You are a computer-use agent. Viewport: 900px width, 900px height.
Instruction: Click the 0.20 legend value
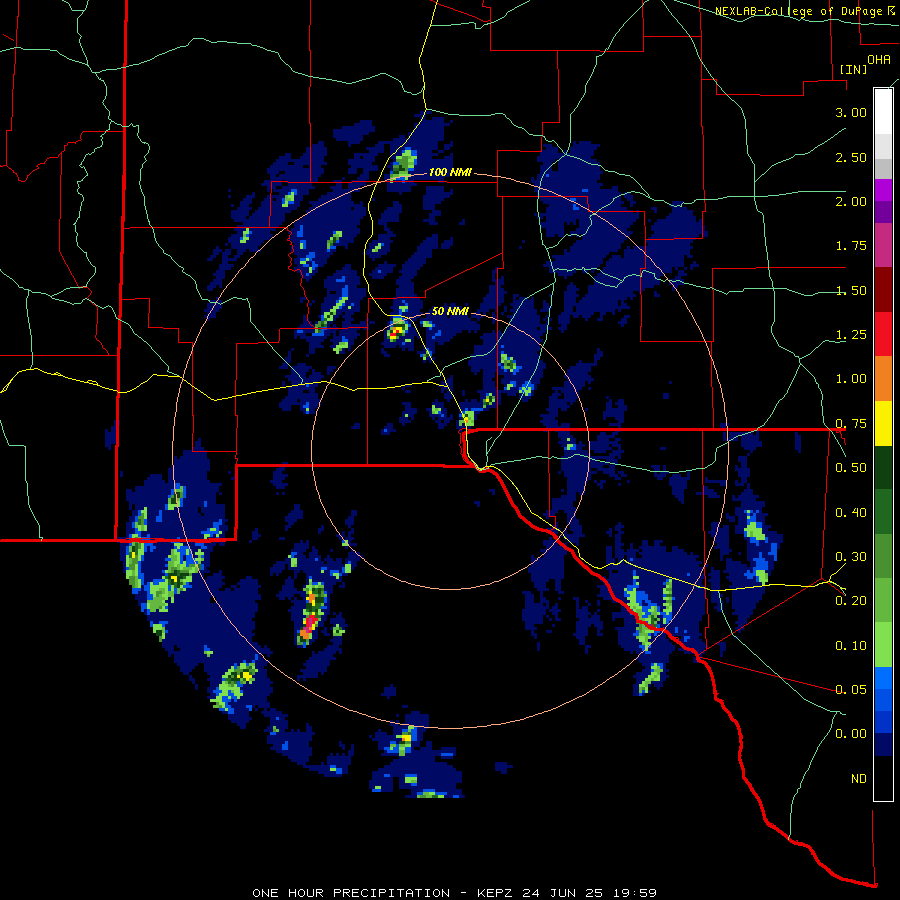851,601
